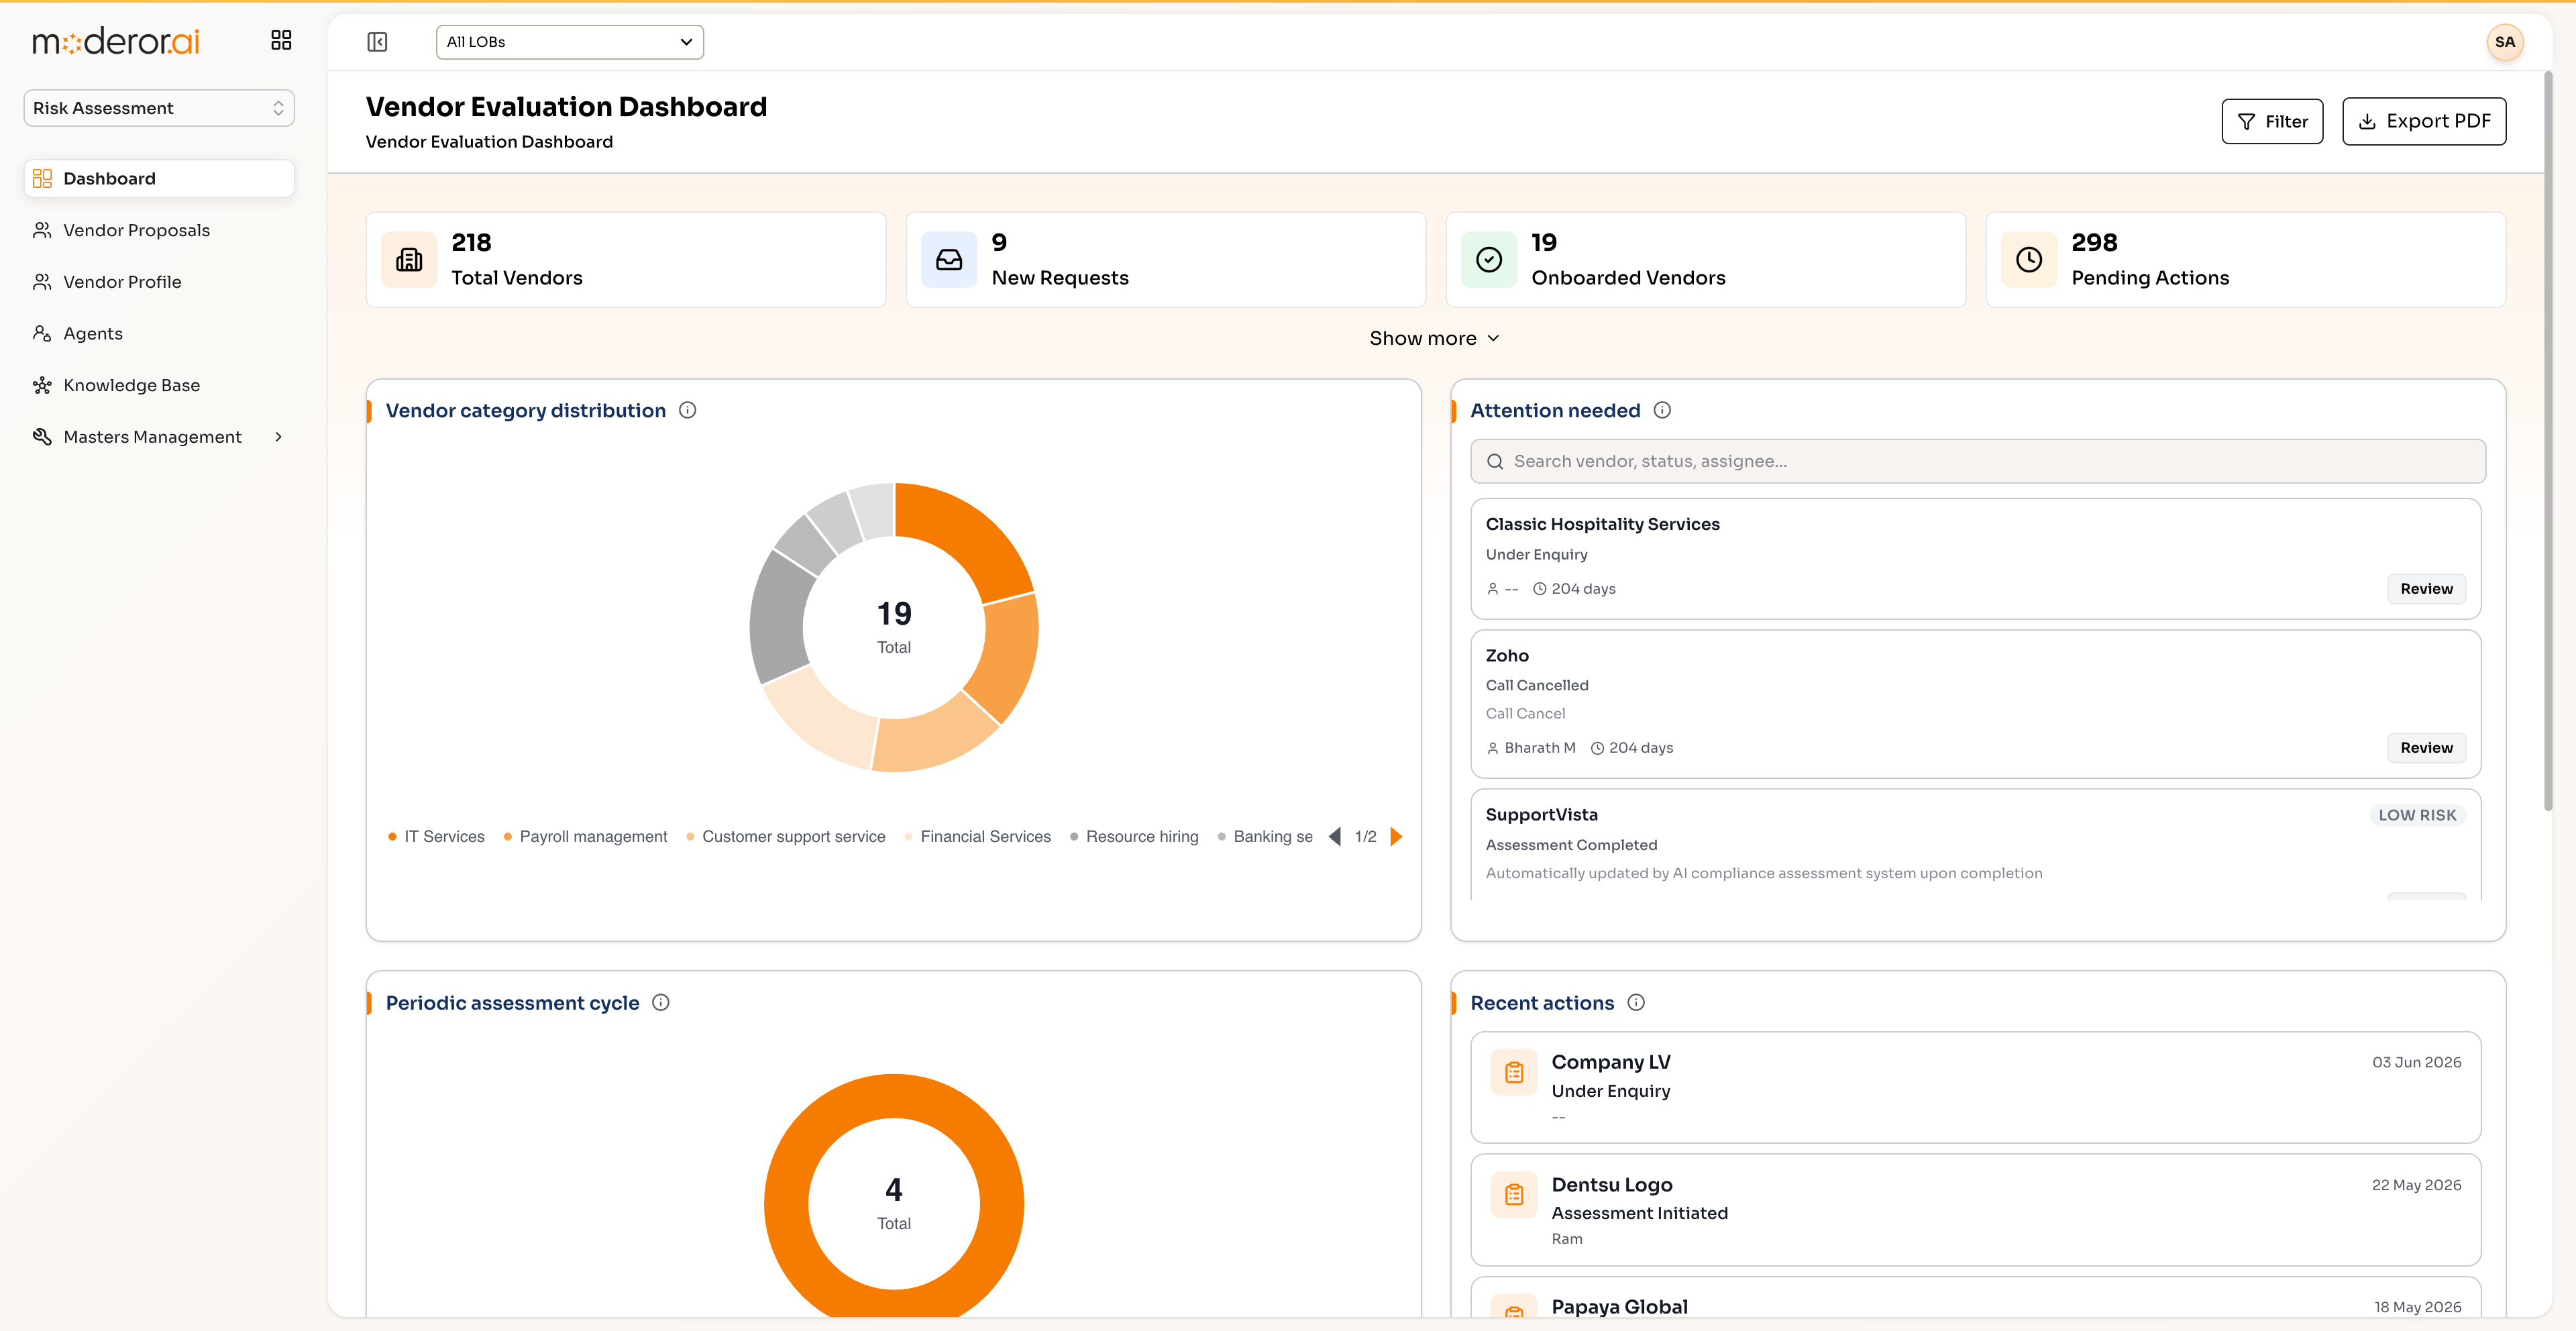Toggle Customer support service legend item
The image size is (2576, 1331).
click(785, 836)
